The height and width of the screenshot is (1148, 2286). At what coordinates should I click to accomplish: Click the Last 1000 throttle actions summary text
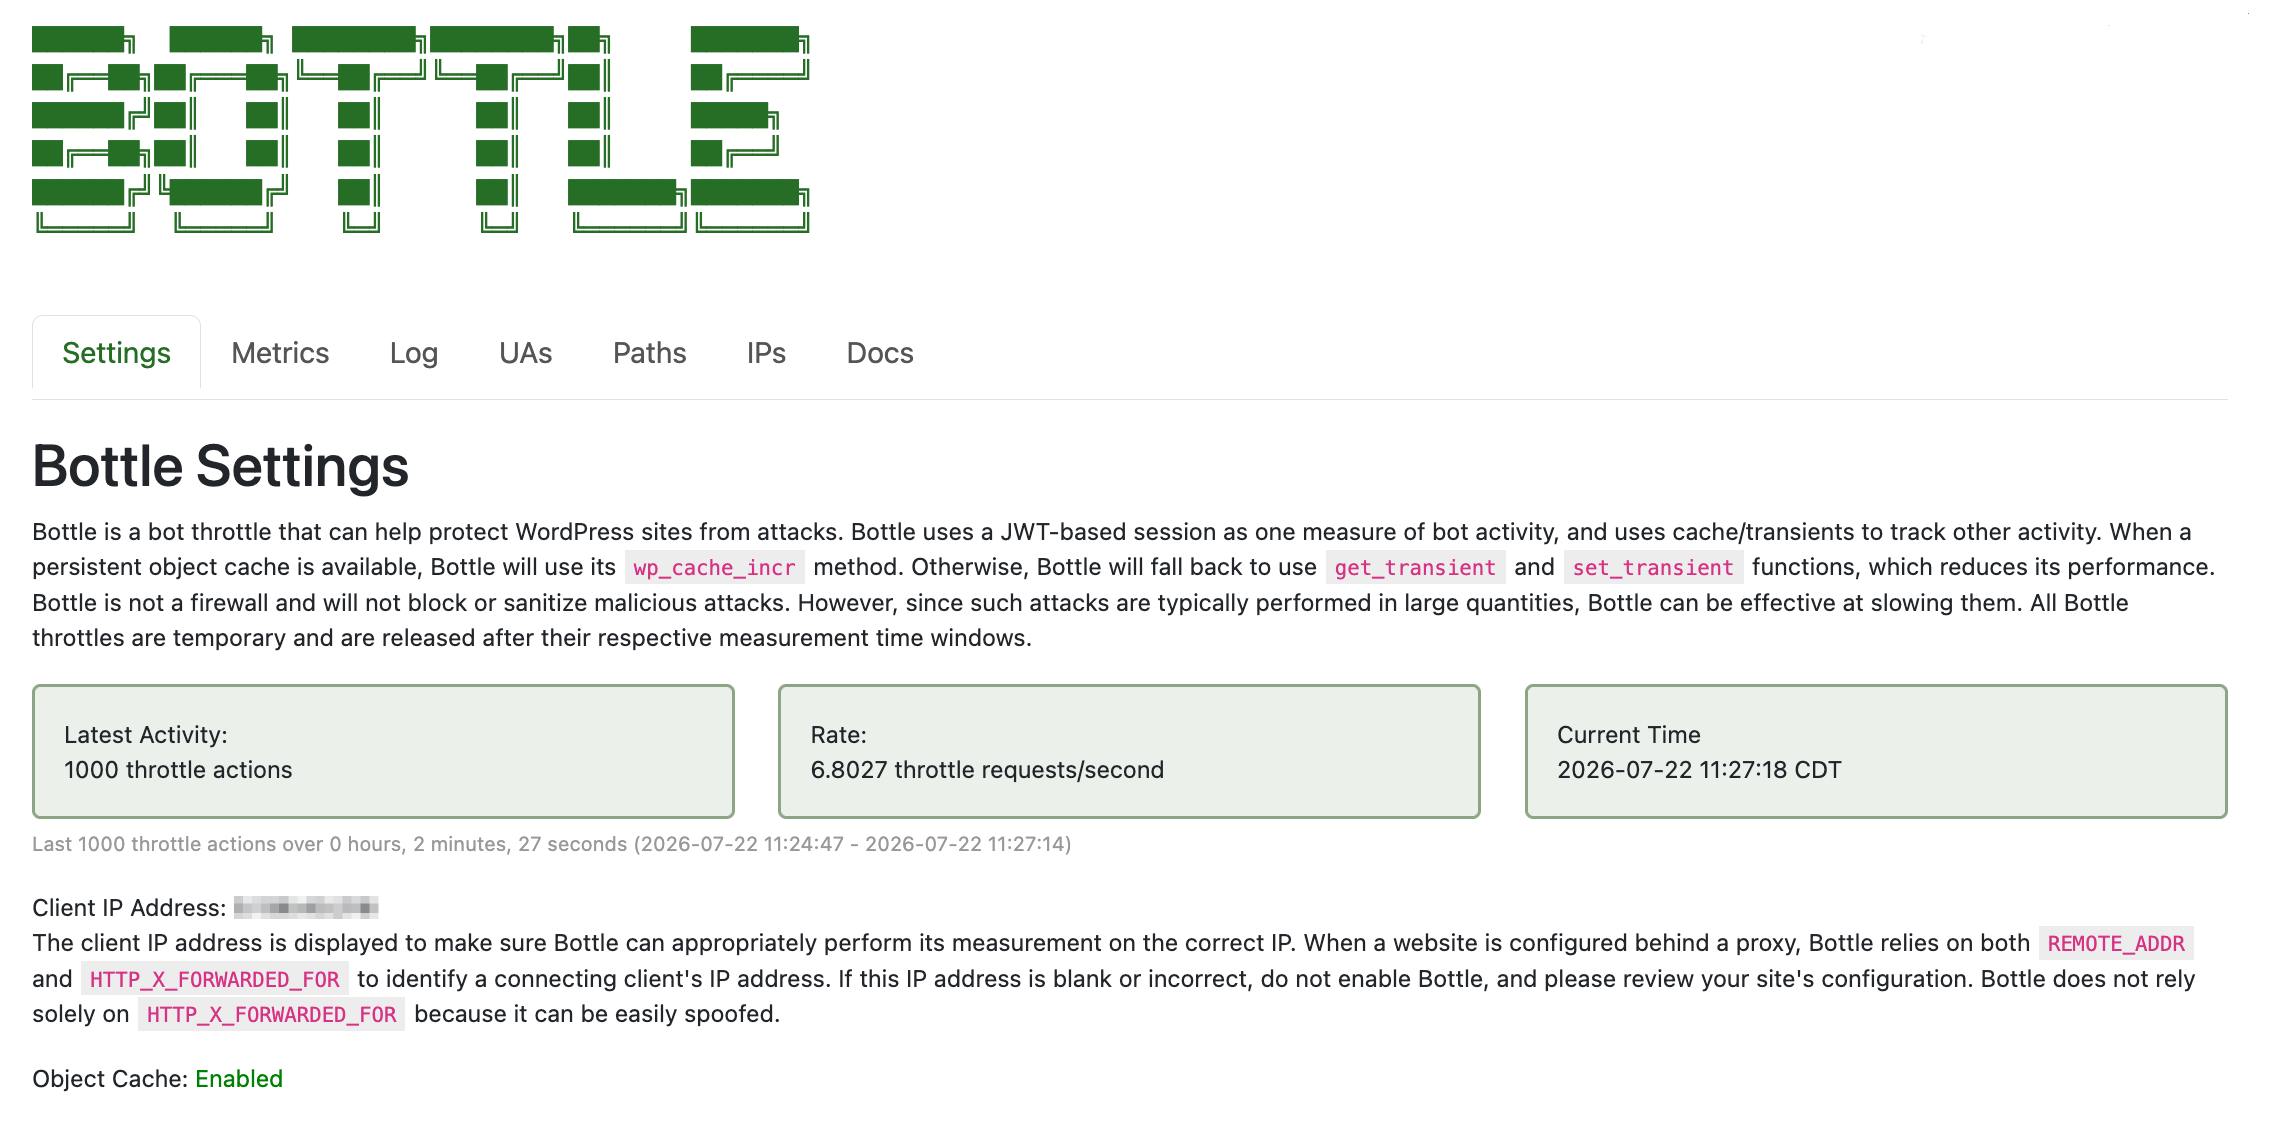[552, 844]
